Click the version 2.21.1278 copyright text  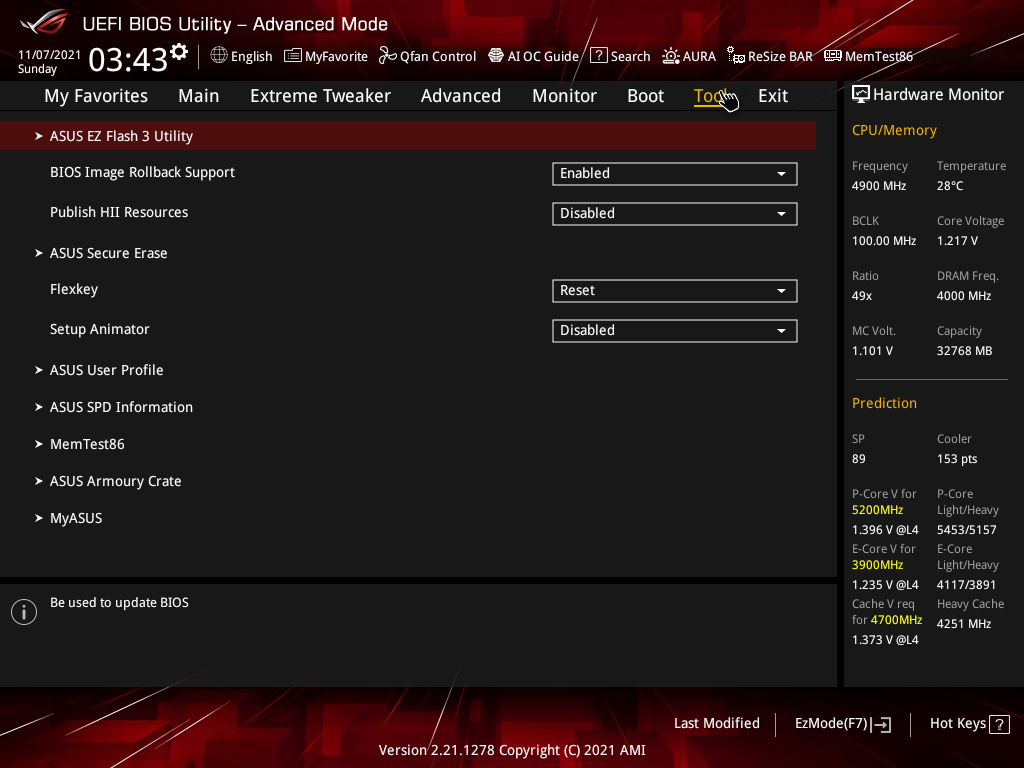[x=512, y=750]
